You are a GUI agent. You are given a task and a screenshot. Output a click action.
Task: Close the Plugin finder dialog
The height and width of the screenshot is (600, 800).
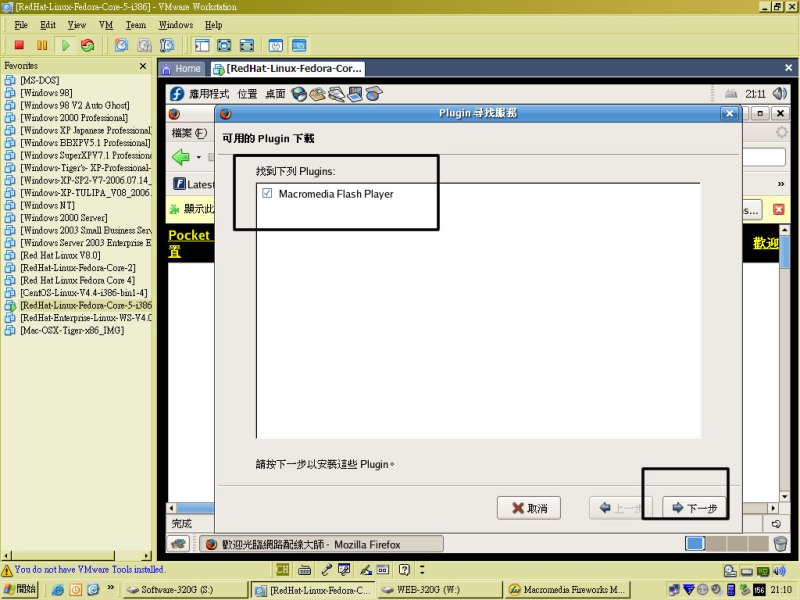tap(730, 113)
